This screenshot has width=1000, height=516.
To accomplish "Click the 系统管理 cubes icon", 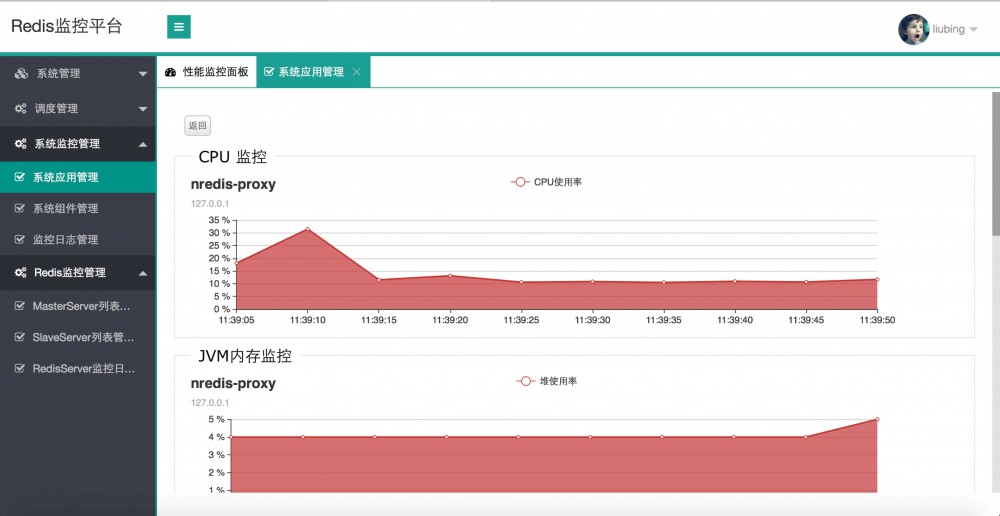I will click(21, 73).
